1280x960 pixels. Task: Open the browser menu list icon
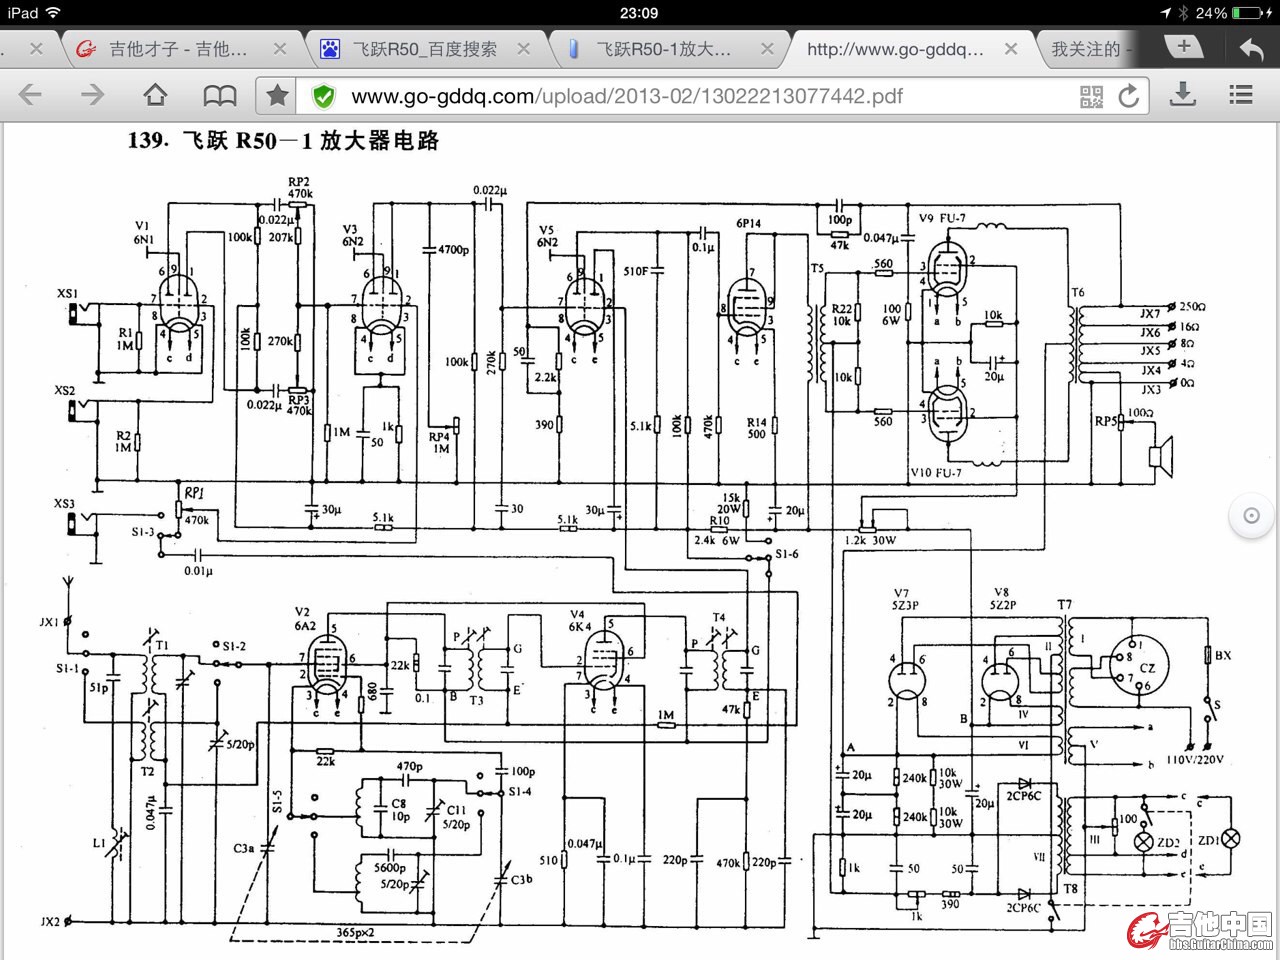1241,95
